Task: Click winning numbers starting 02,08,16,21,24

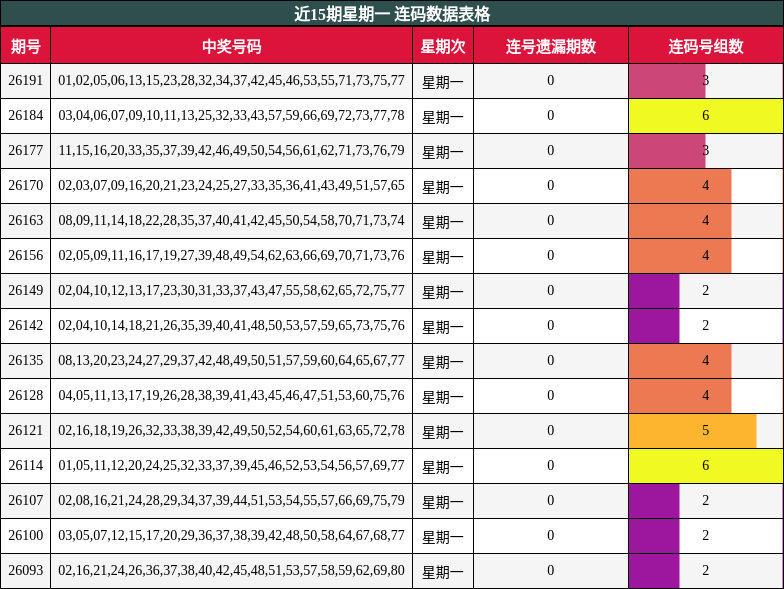Action: tap(232, 500)
